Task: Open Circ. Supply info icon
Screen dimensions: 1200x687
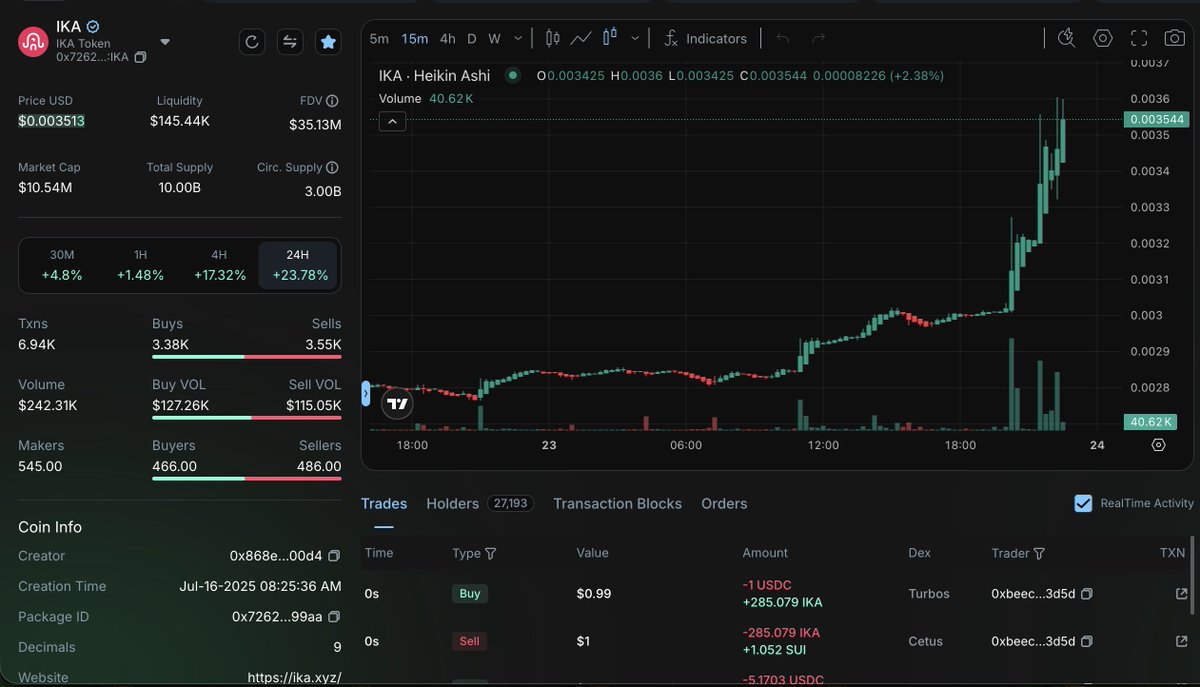Action: pos(332,168)
